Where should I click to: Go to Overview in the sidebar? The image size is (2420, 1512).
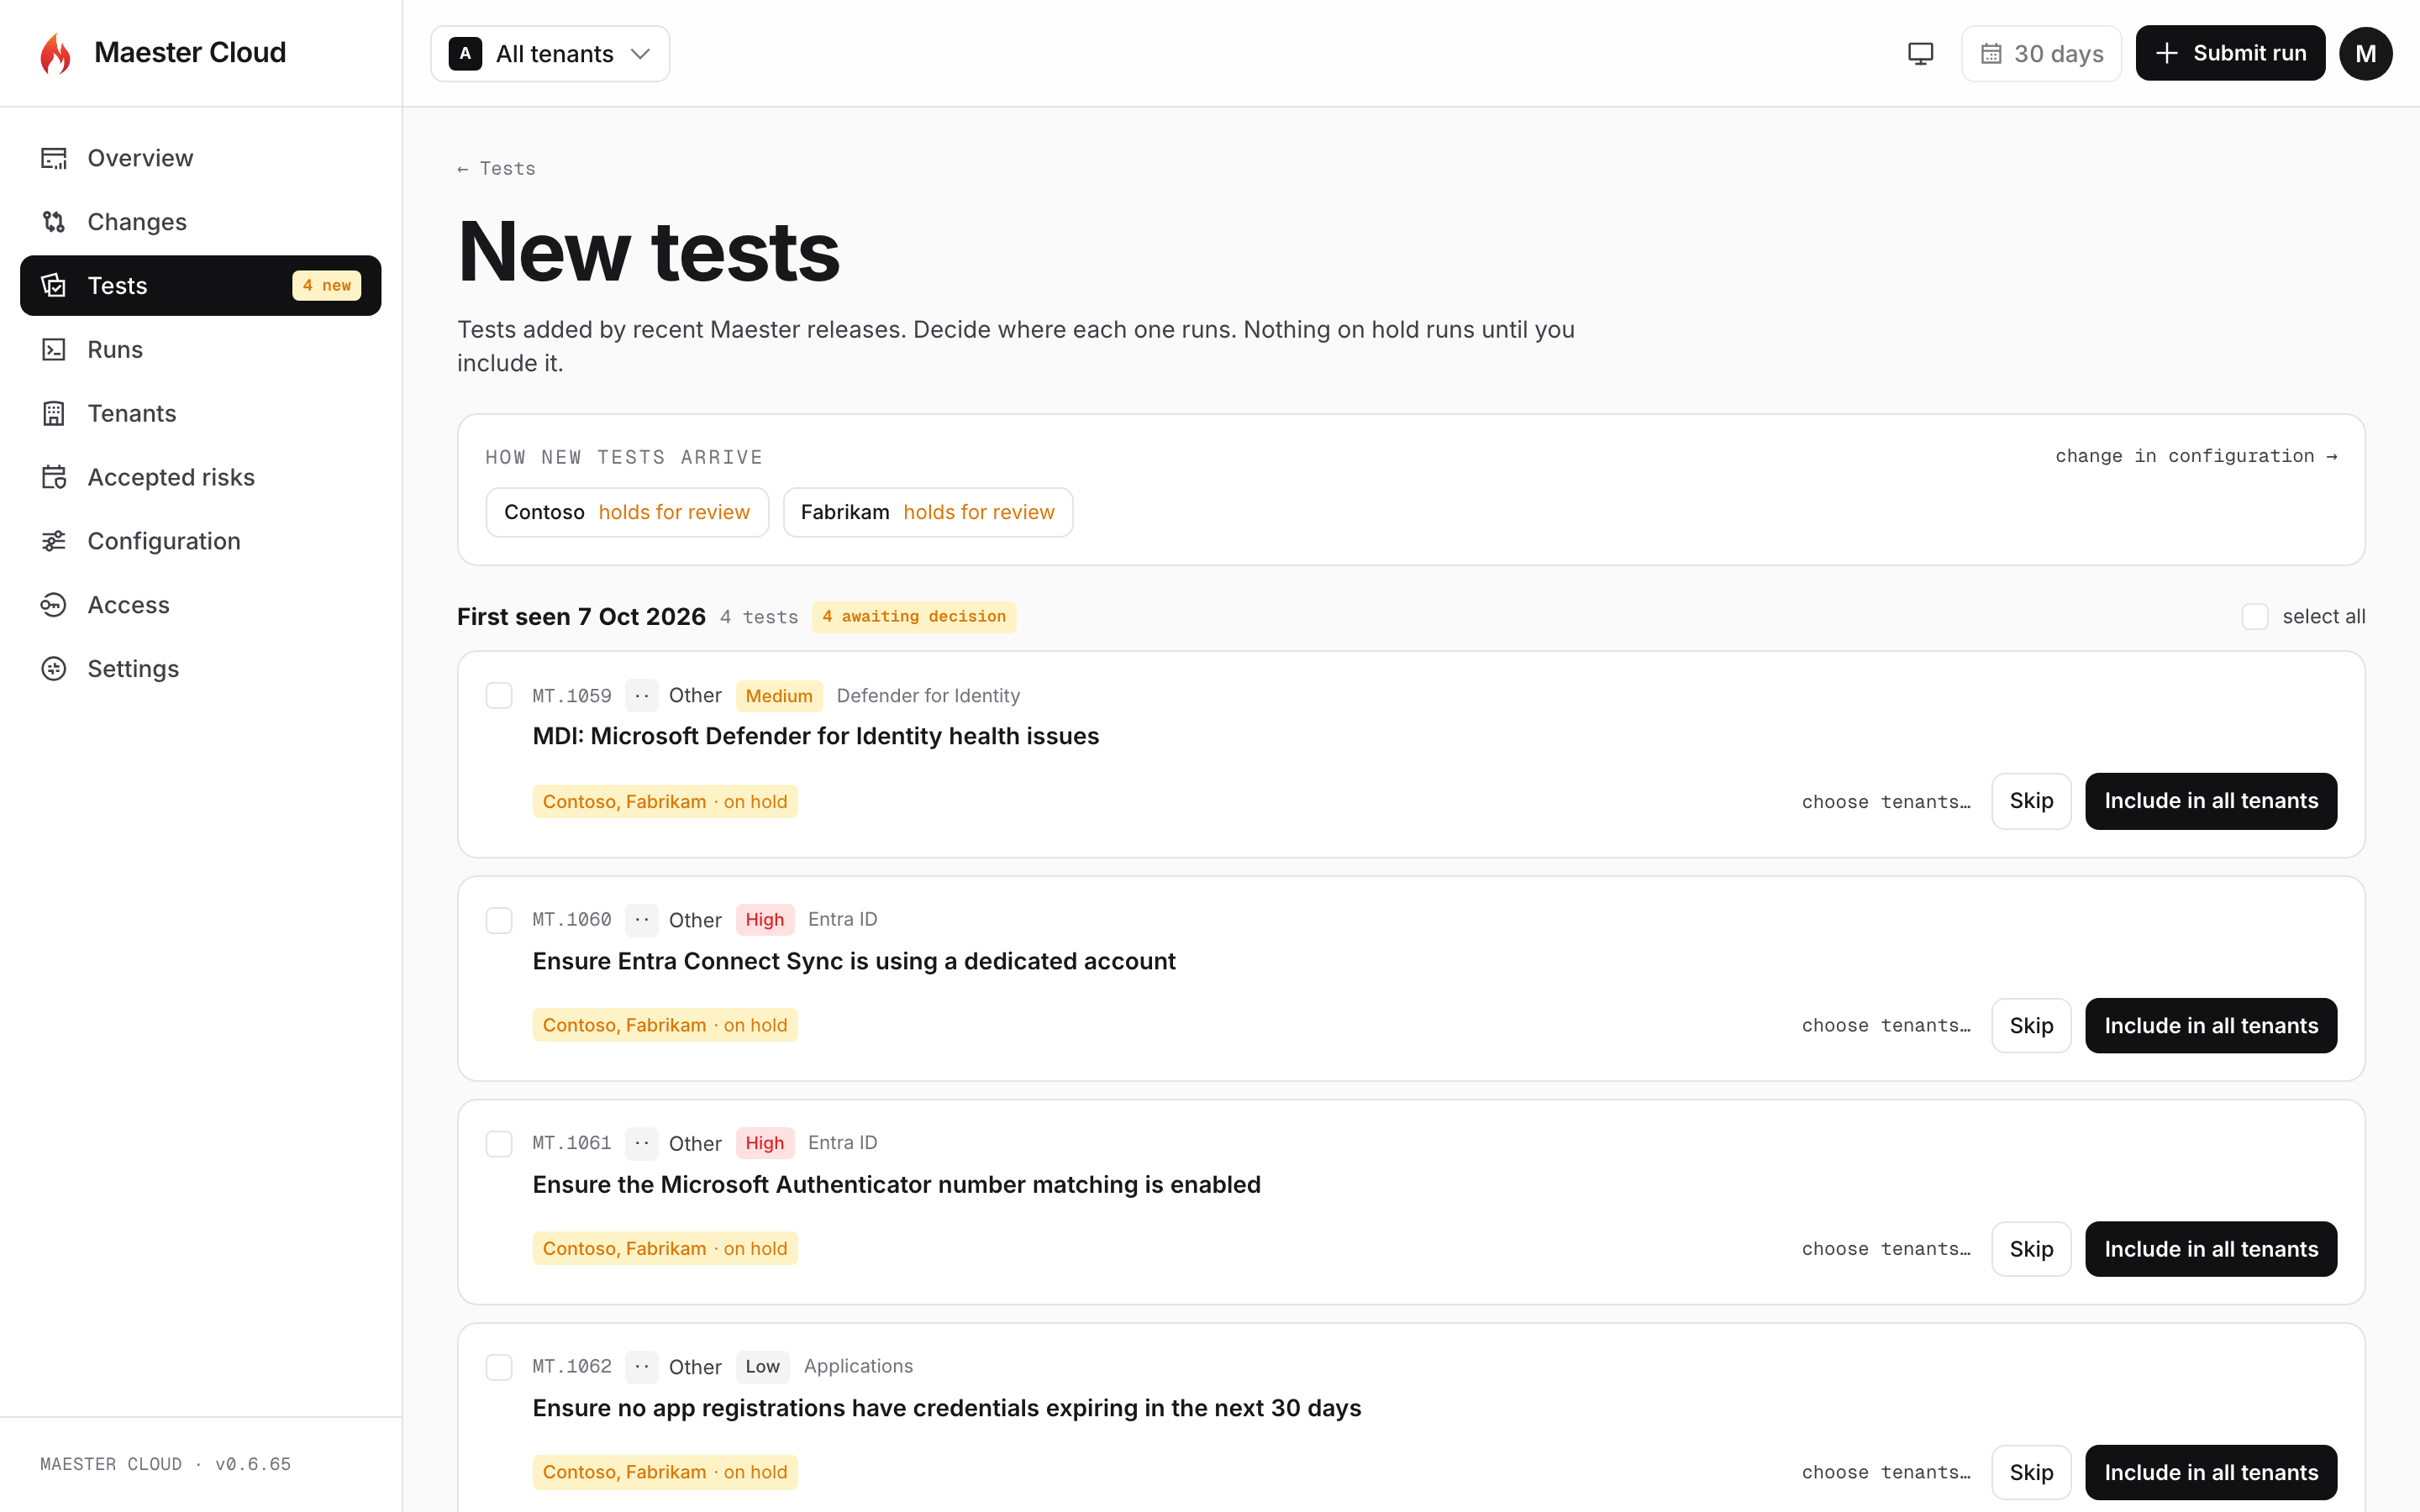(x=200, y=158)
